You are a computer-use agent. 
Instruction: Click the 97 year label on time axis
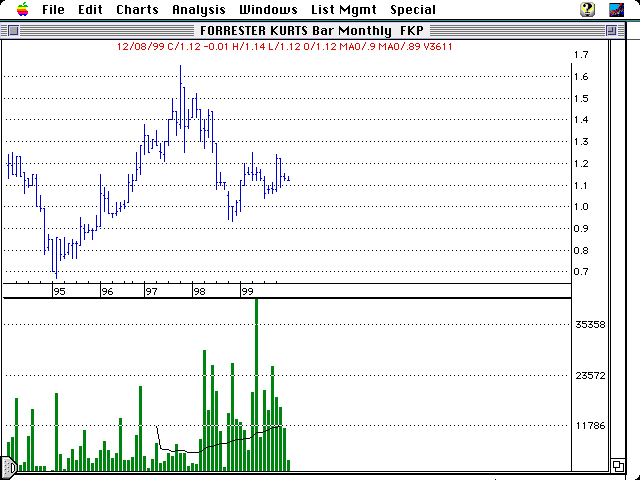pyautogui.click(x=151, y=292)
